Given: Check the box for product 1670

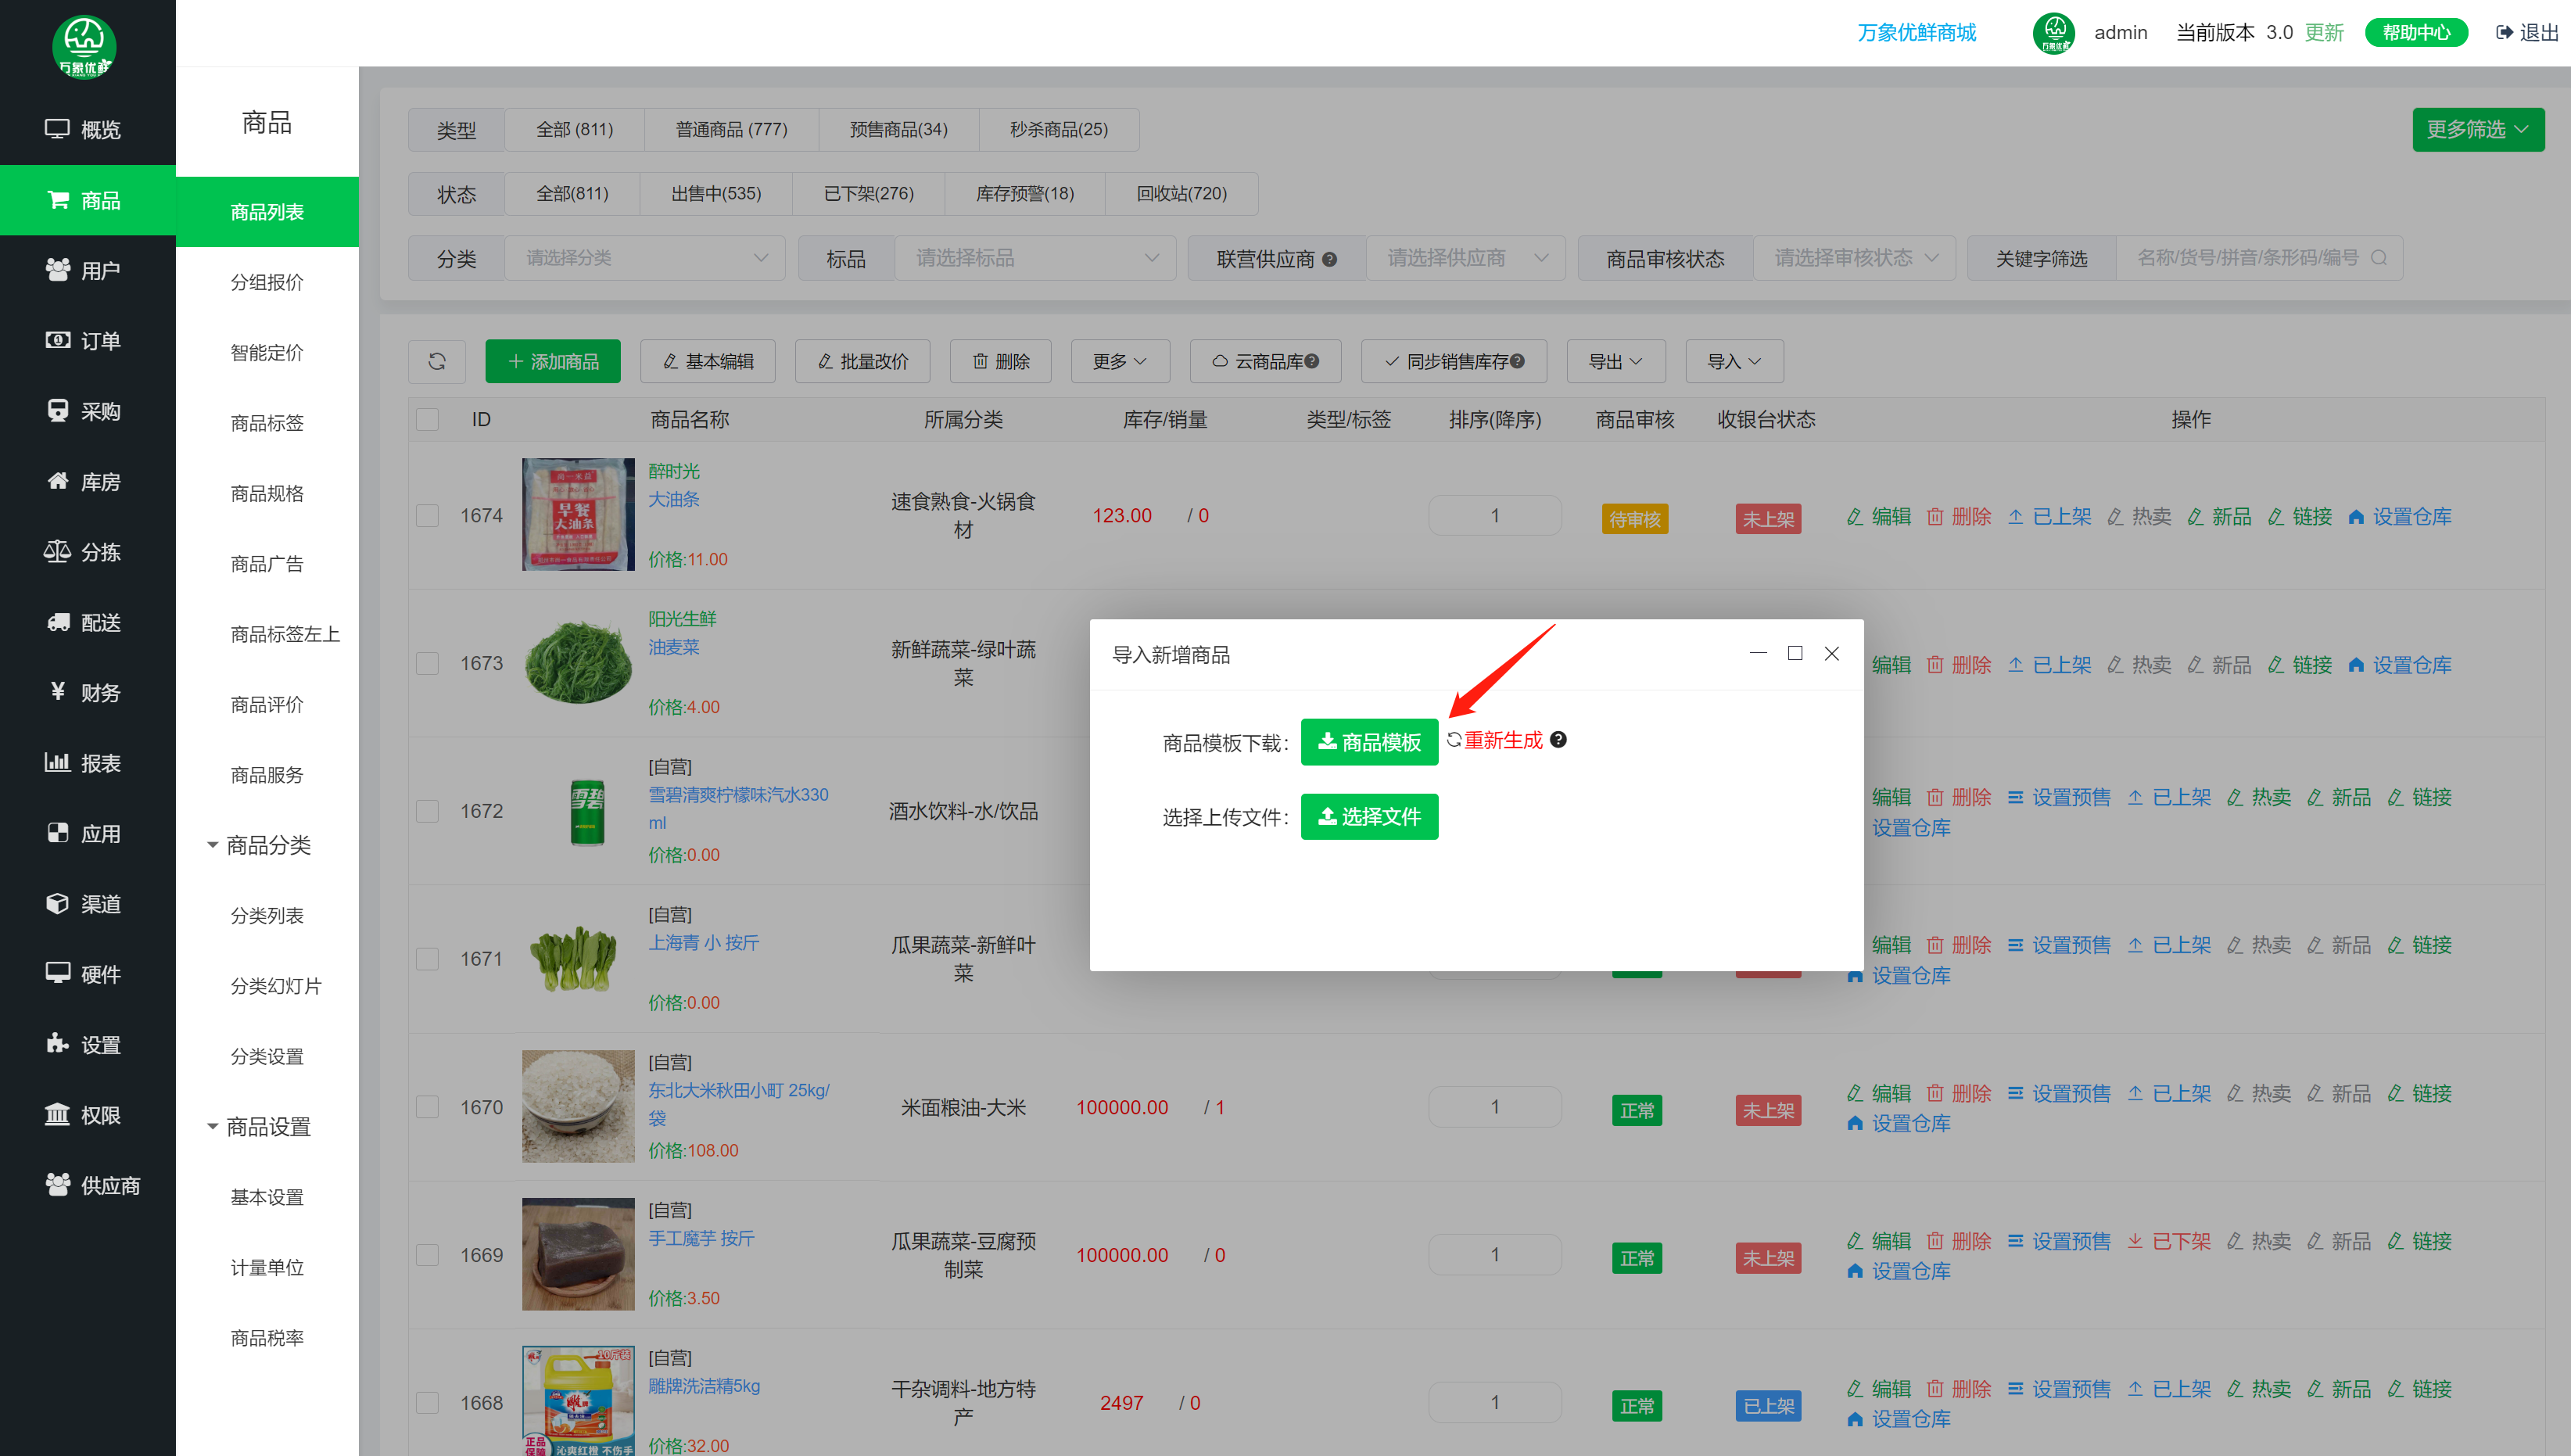Looking at the screenshot, I should [x=428, y=1107].
